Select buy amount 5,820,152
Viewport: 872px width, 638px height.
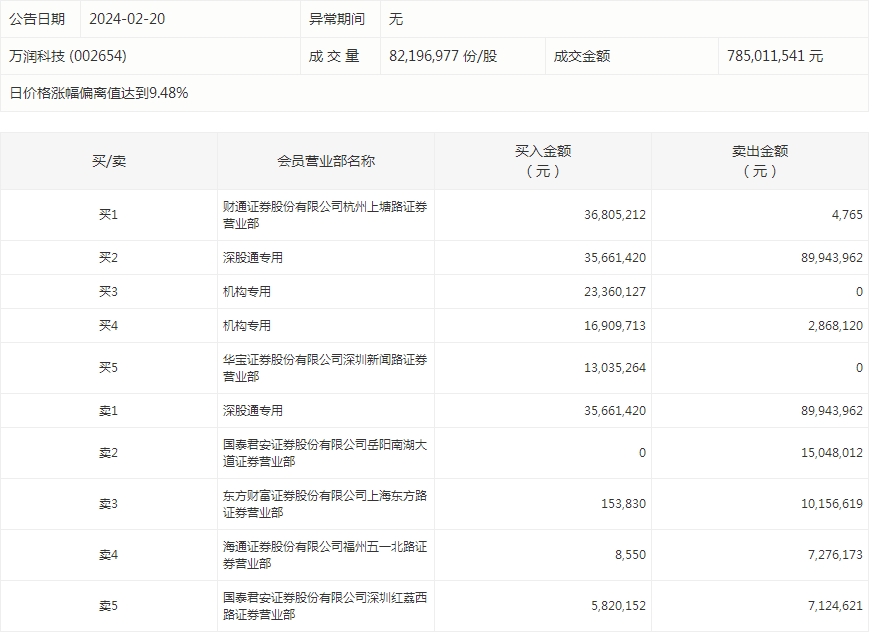coord(618,606)
